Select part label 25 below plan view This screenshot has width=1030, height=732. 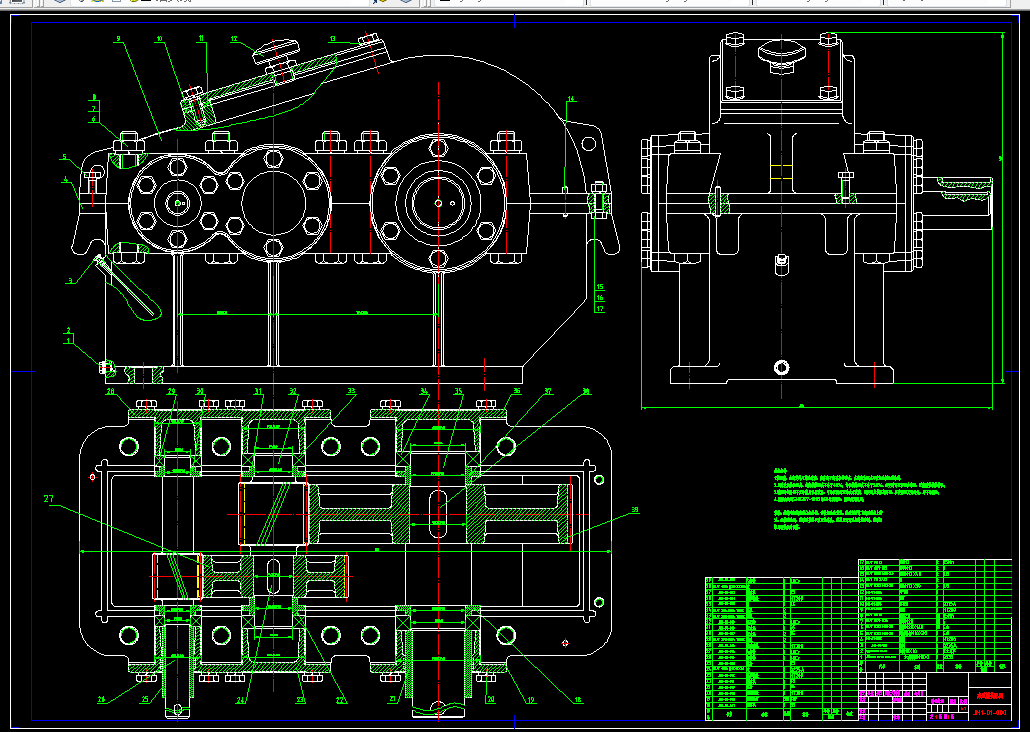[x=145, y=700]
